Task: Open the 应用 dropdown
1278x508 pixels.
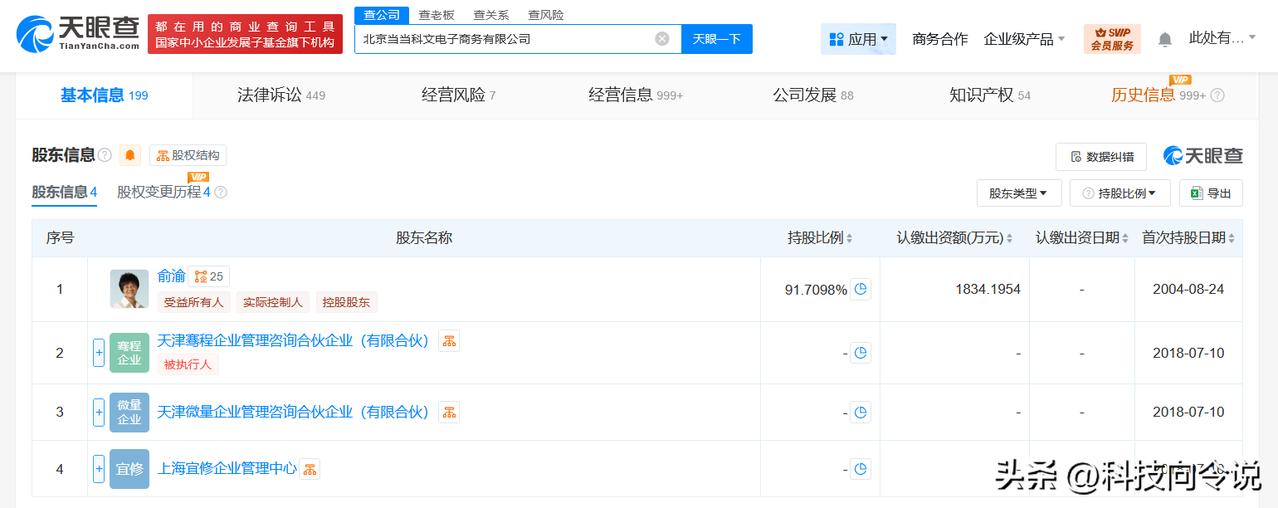Action: point(858,39)
